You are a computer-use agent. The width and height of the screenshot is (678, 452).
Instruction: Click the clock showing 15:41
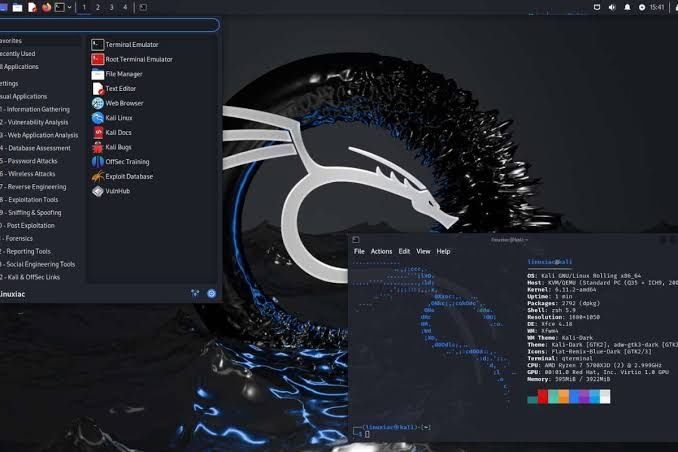[x=656, y=7]
